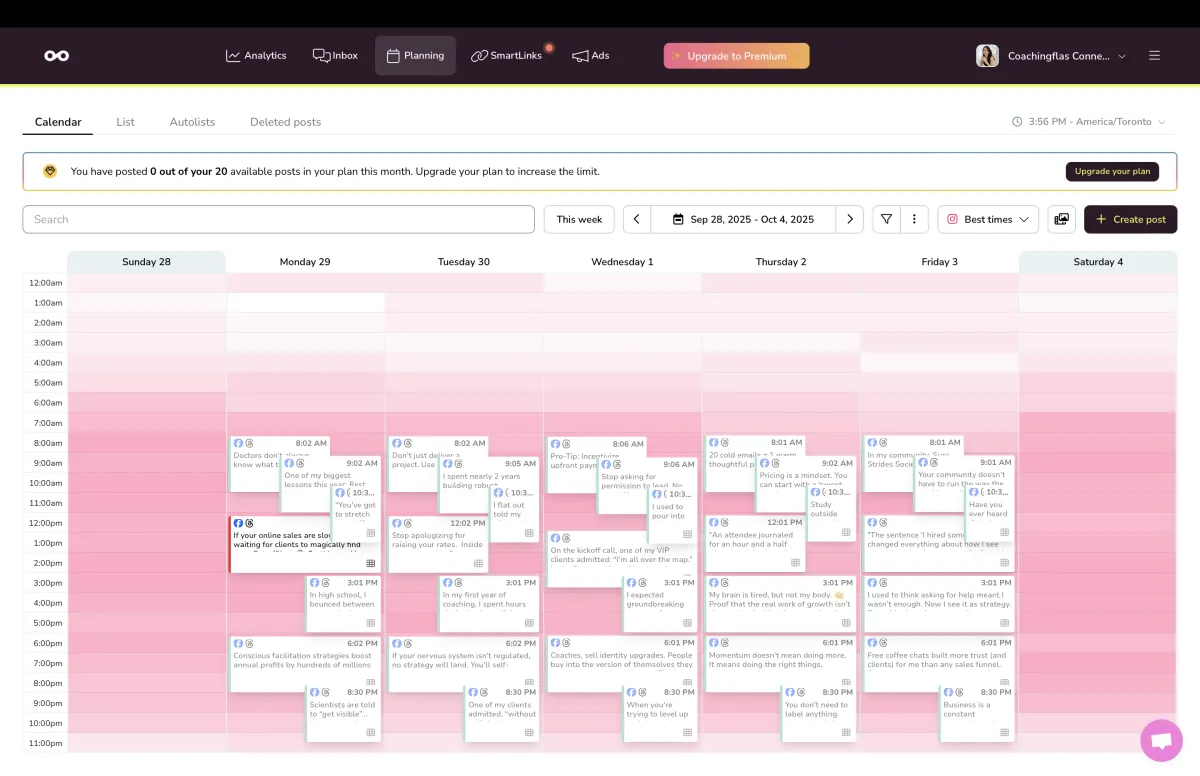Open the media gallery icon
Viewport: 1200px width, 776px height.
(x=1062, y=219)
